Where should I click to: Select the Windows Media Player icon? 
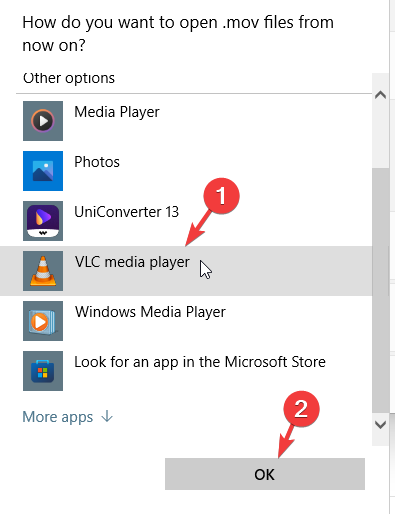(x=43, y=321)
